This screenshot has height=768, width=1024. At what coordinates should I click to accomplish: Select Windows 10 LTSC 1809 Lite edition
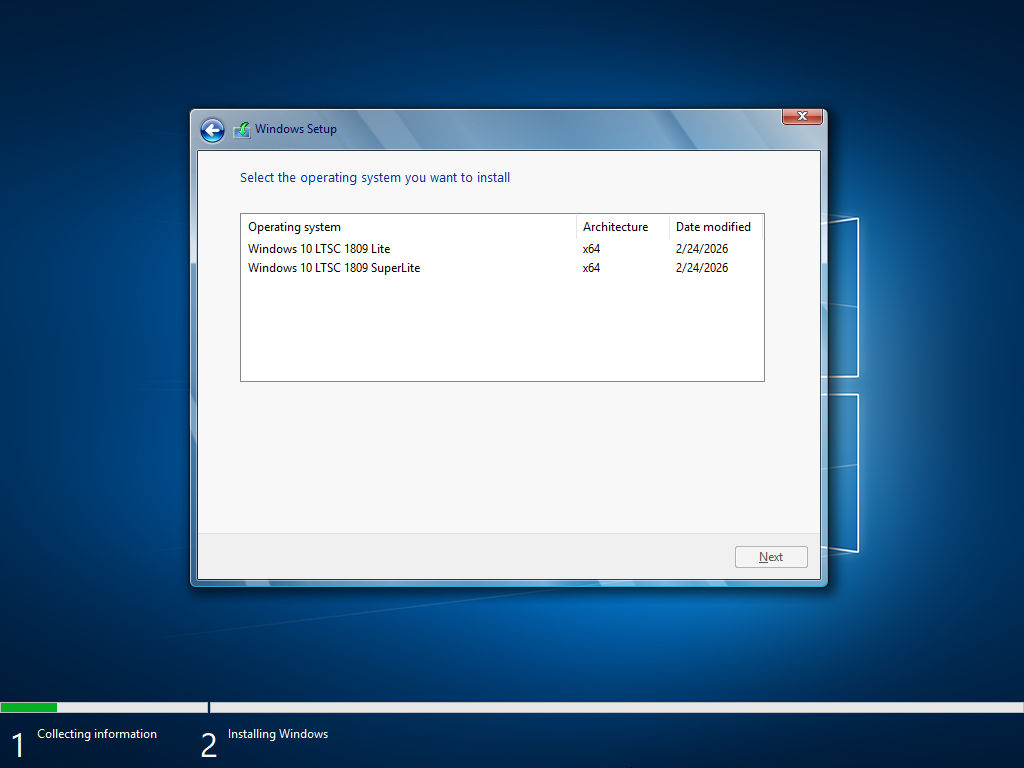(x=319, y=248)
